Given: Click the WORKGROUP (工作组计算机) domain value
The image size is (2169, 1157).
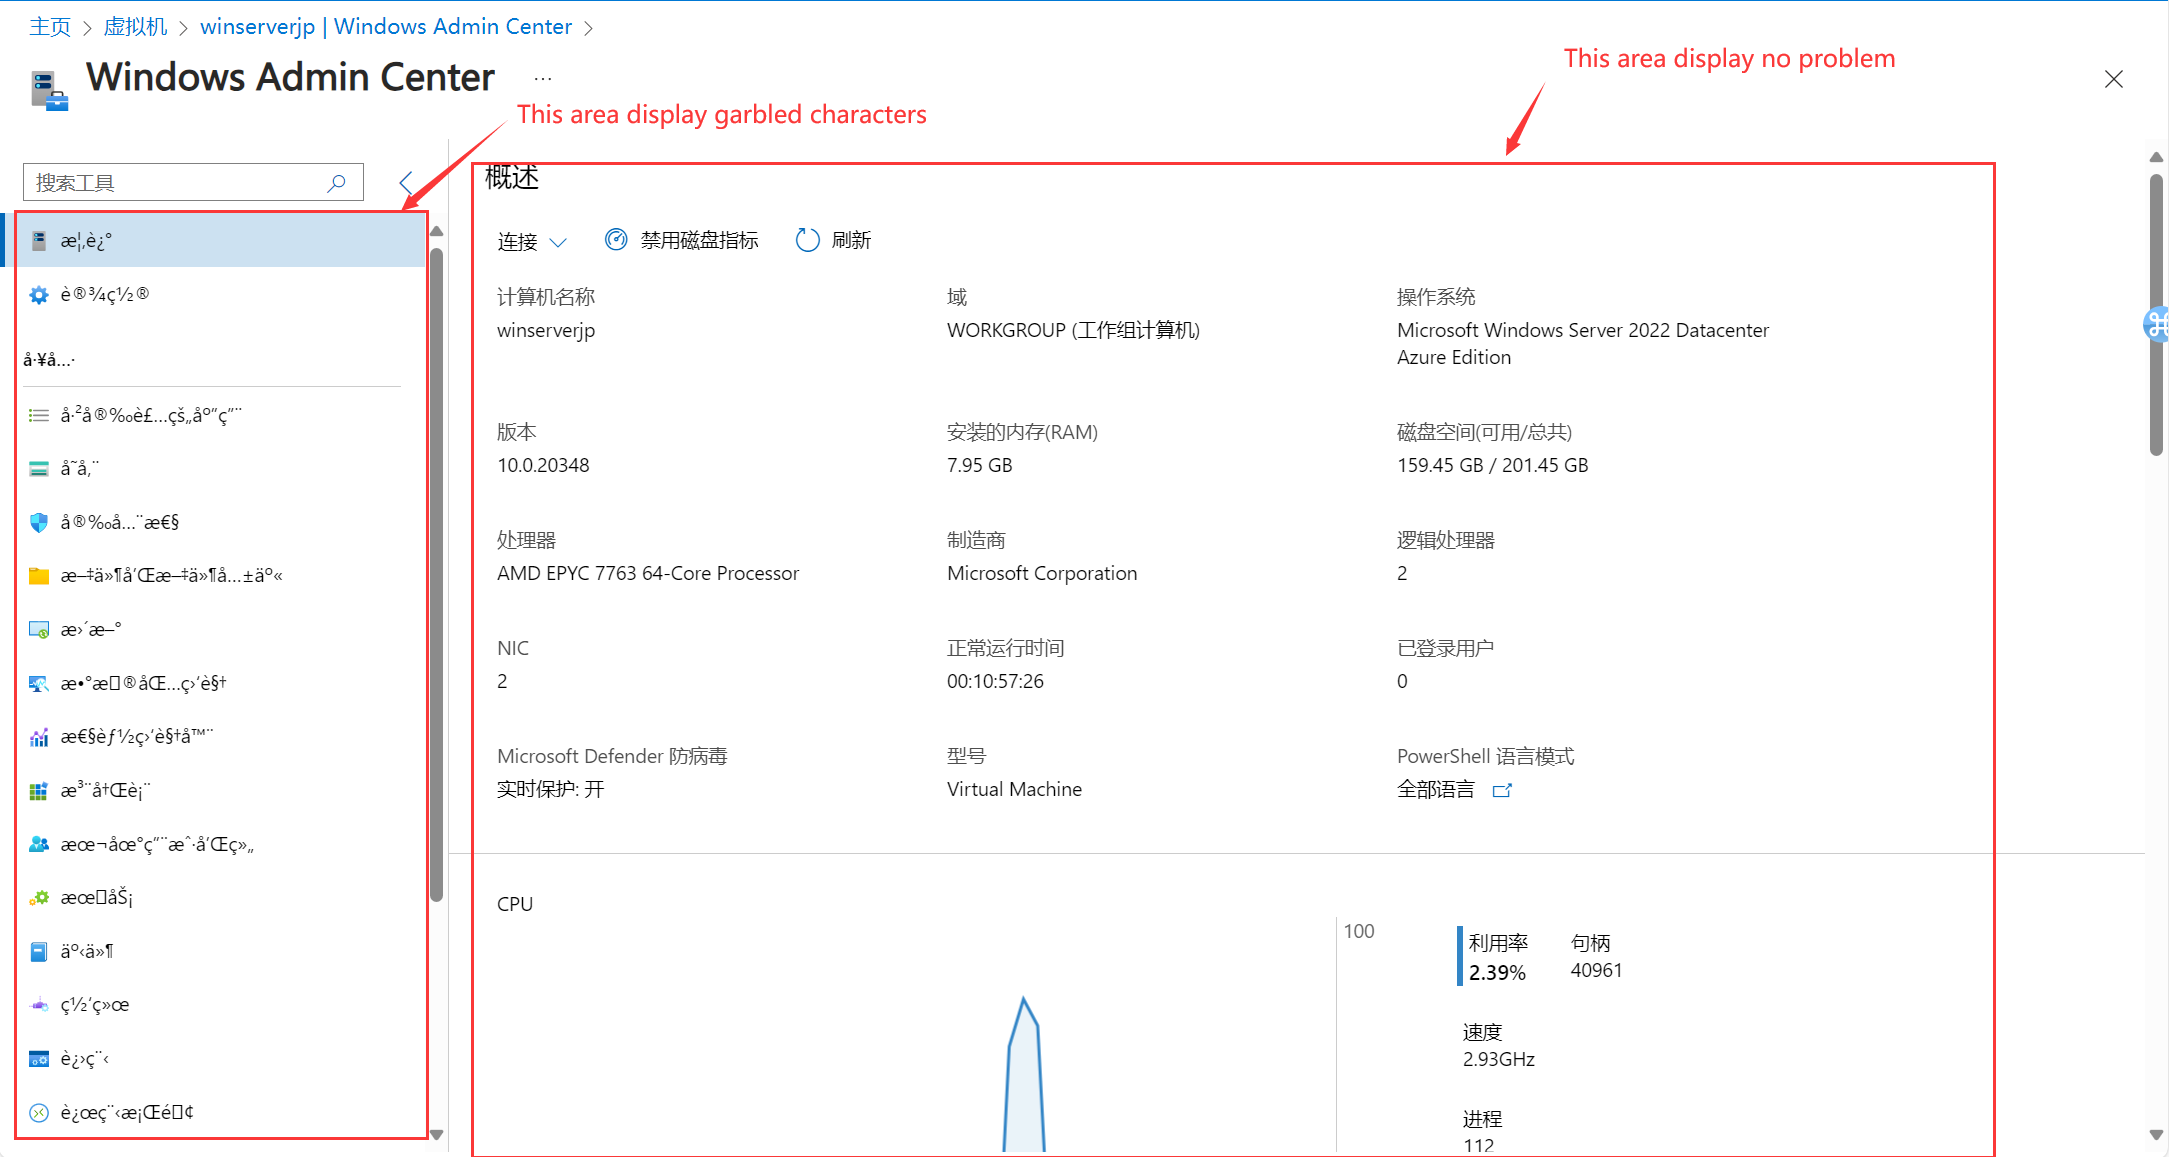Looking at the screenshot, I should click(1073, 330).
